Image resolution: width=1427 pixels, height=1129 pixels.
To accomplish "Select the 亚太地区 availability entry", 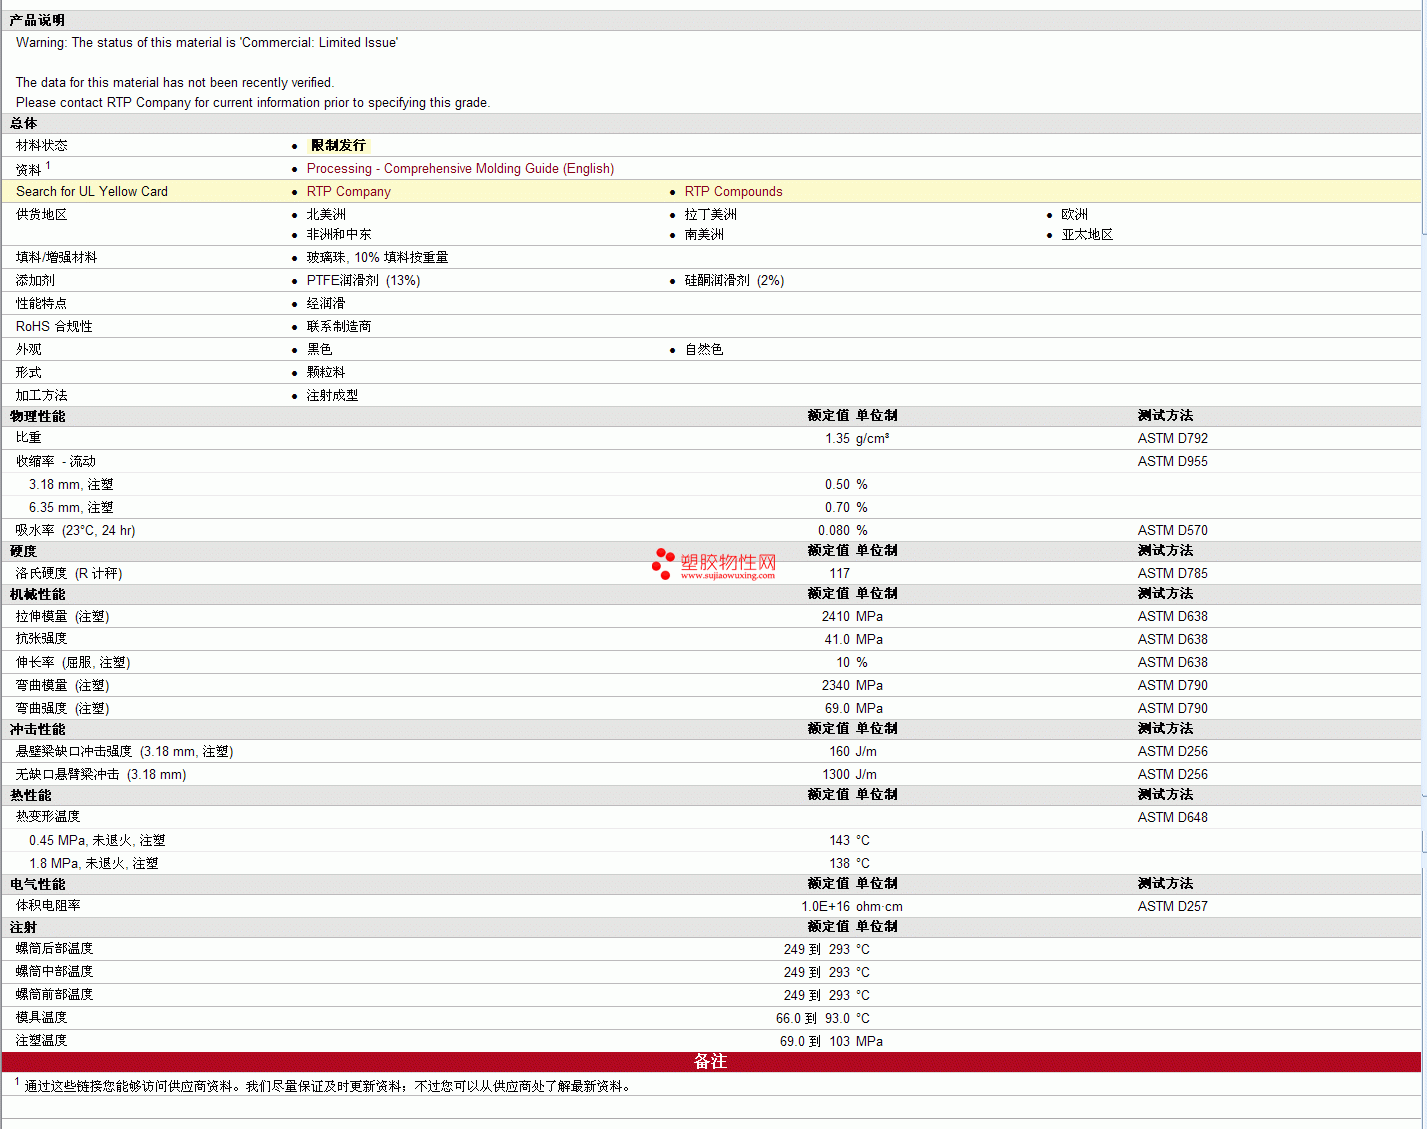I will coord(1087,235).
